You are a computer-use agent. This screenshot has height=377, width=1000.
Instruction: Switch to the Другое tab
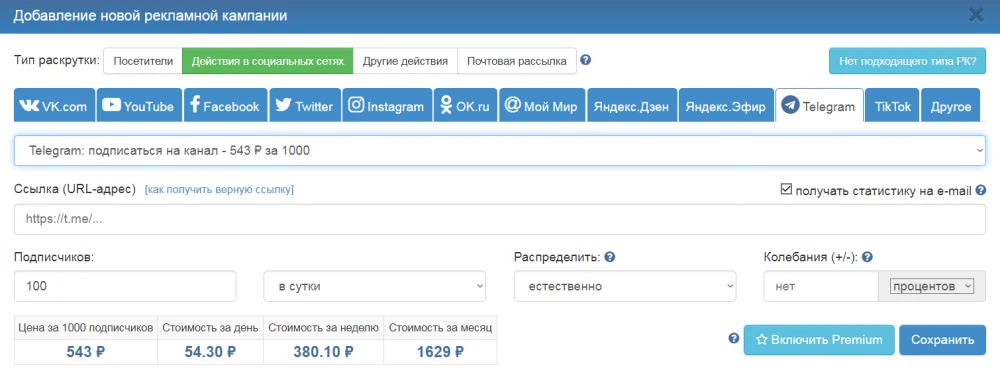pyautogui.click(x=950, y=106)
